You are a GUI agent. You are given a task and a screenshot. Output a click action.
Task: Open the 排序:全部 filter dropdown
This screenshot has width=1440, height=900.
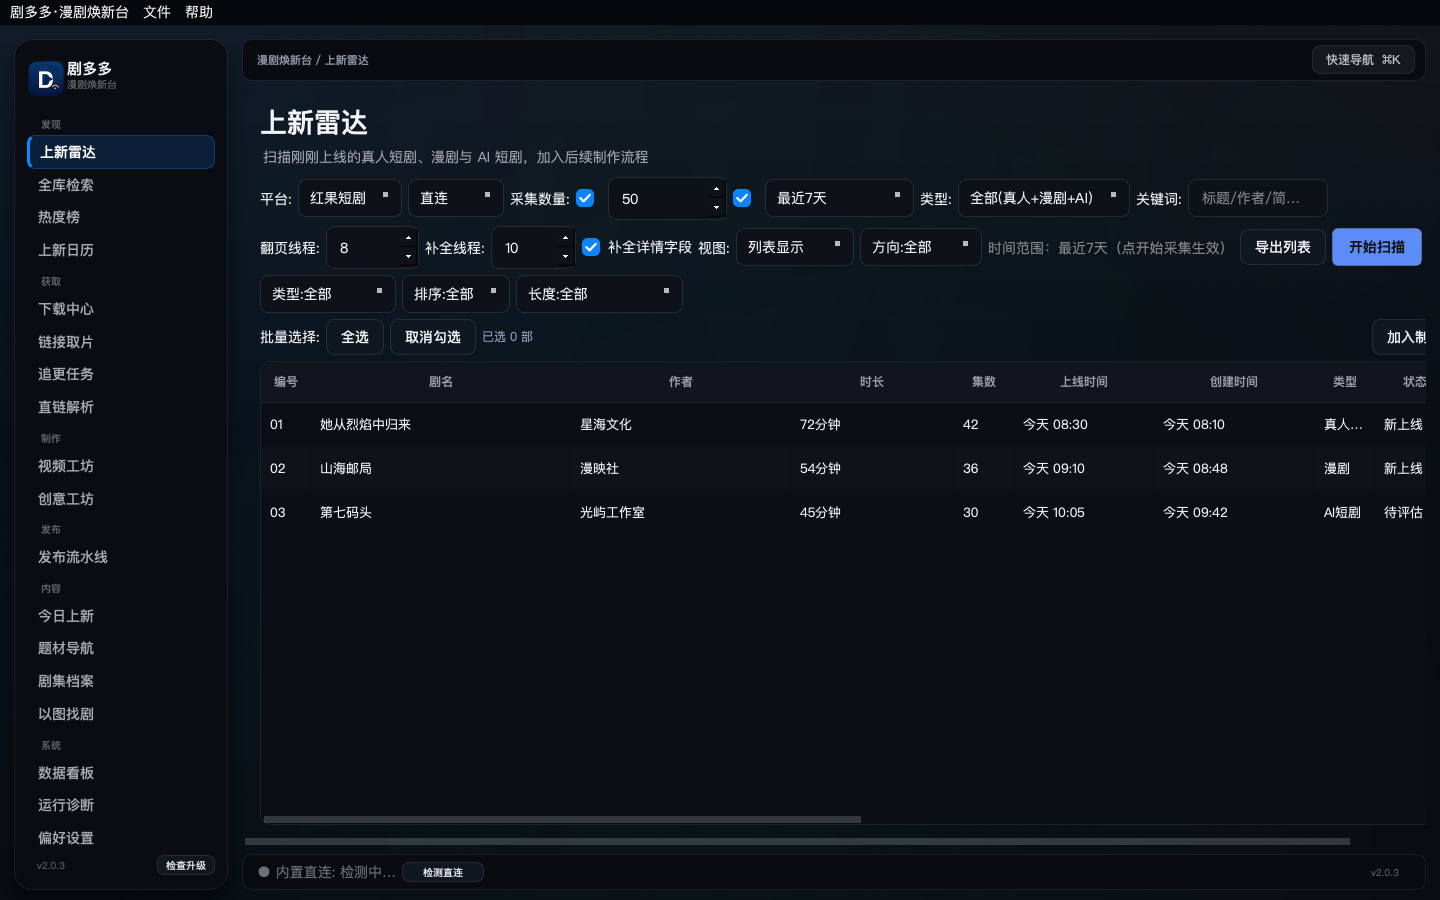pyautogui.click(x=456, y=294)
